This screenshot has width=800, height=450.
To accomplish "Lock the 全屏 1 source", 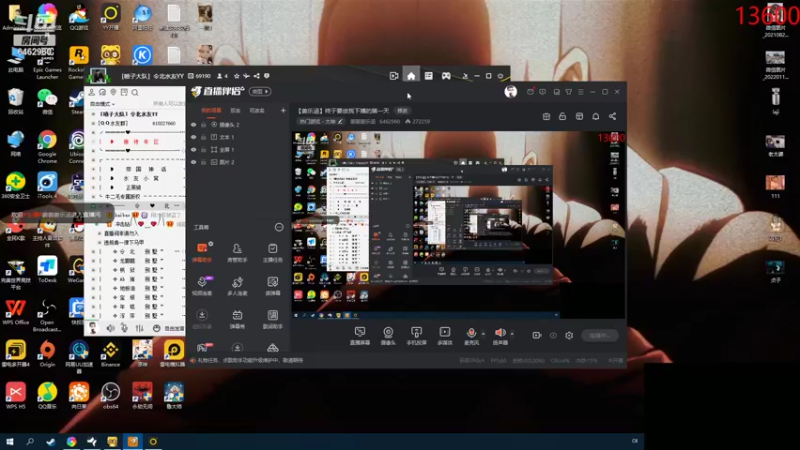I will point(203,150).
